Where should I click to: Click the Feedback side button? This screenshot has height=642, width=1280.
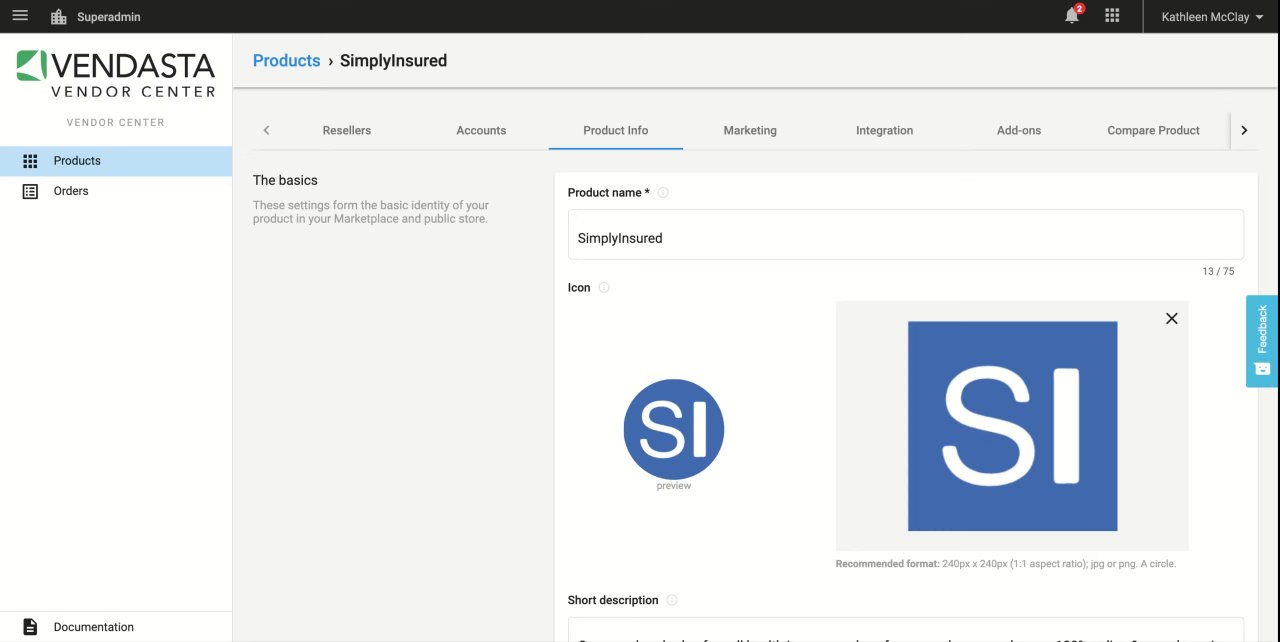pyautogui.click(x=1262, y=341)
